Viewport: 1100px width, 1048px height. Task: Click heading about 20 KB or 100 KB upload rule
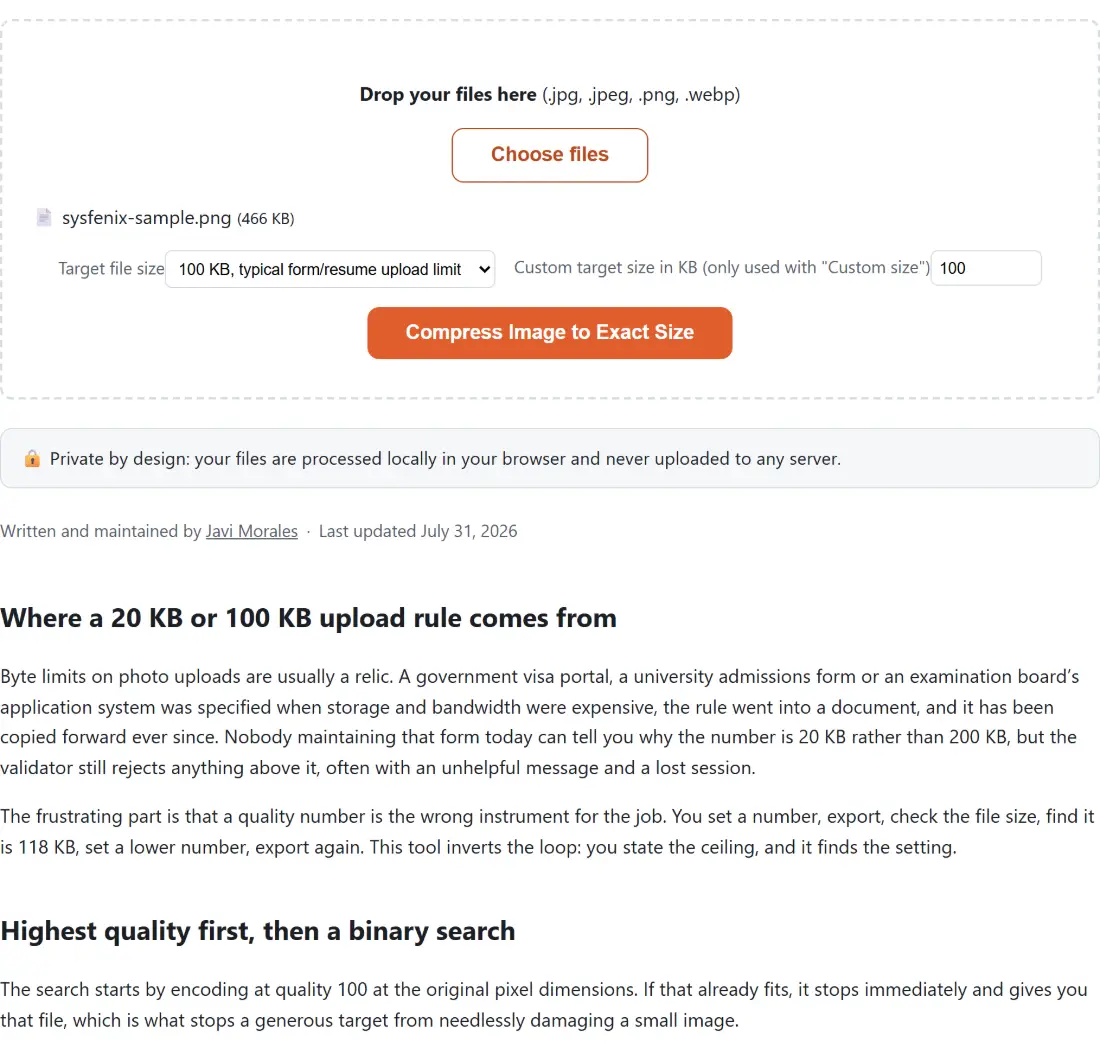(x=309, y=618)
